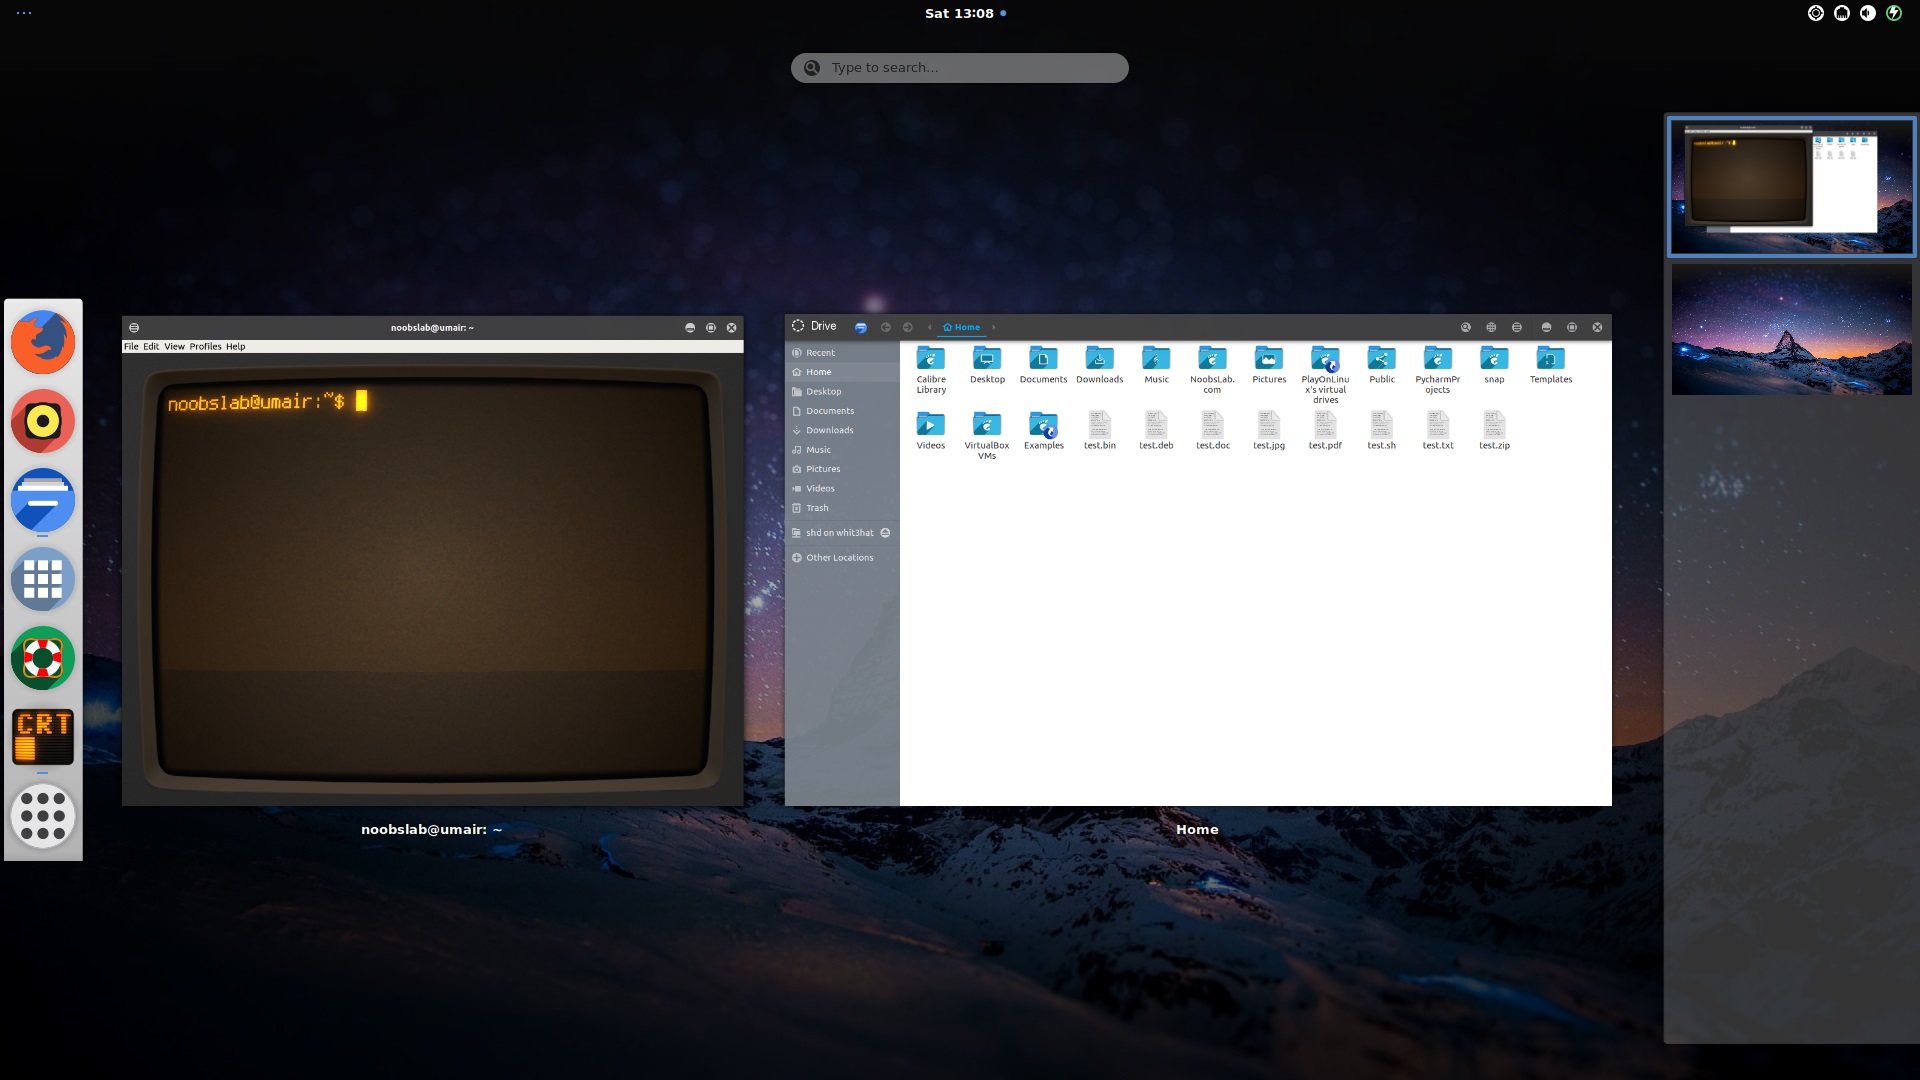Switch to the second workspace thumbnail
Viewport: 1920px width, 1080px height.
pos(1790,330)
